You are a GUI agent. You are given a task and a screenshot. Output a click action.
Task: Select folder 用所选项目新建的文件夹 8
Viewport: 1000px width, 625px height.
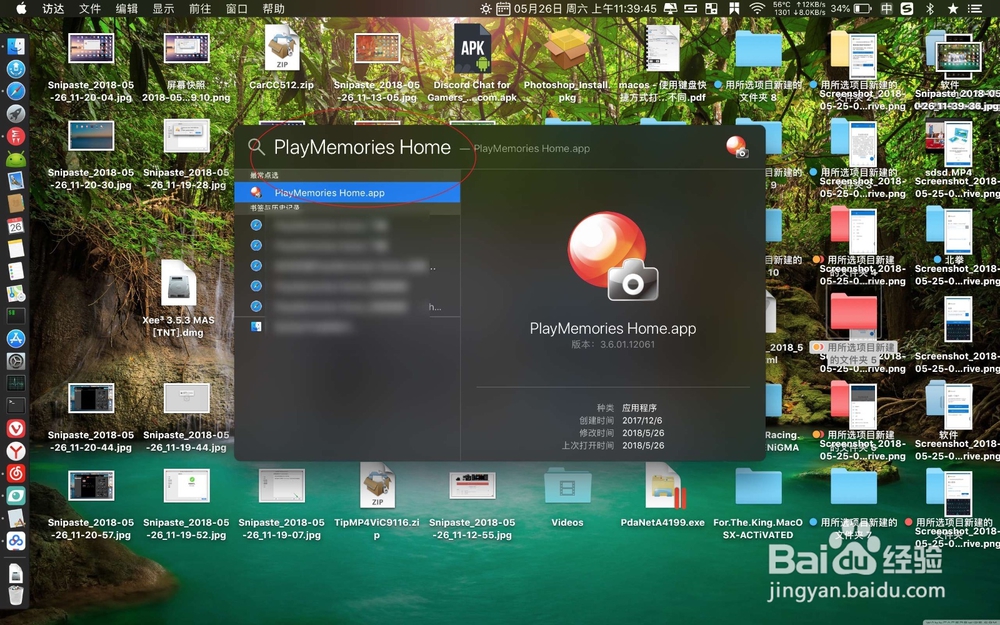758,49
